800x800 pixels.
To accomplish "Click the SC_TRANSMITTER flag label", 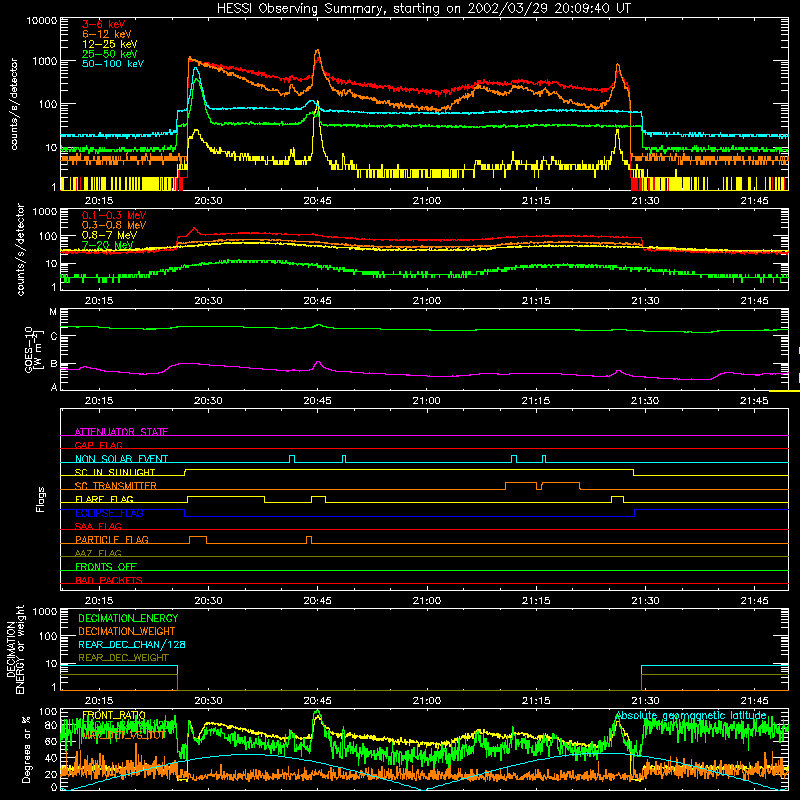I will coord(116,485).
